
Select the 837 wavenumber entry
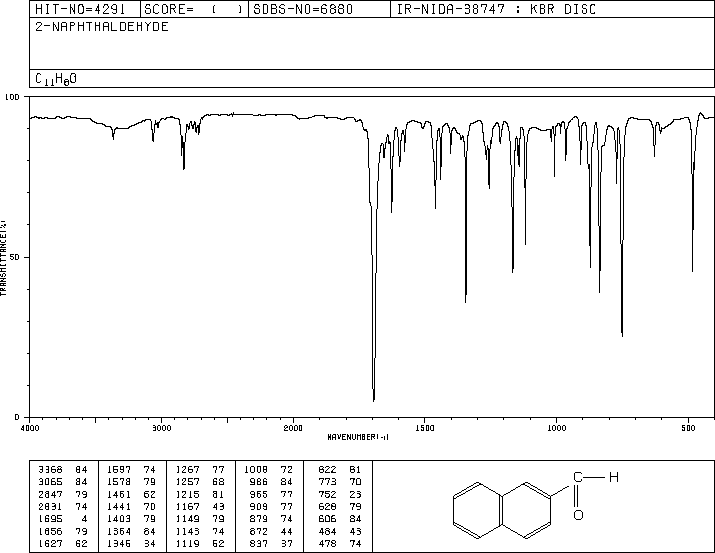(259, 544)
